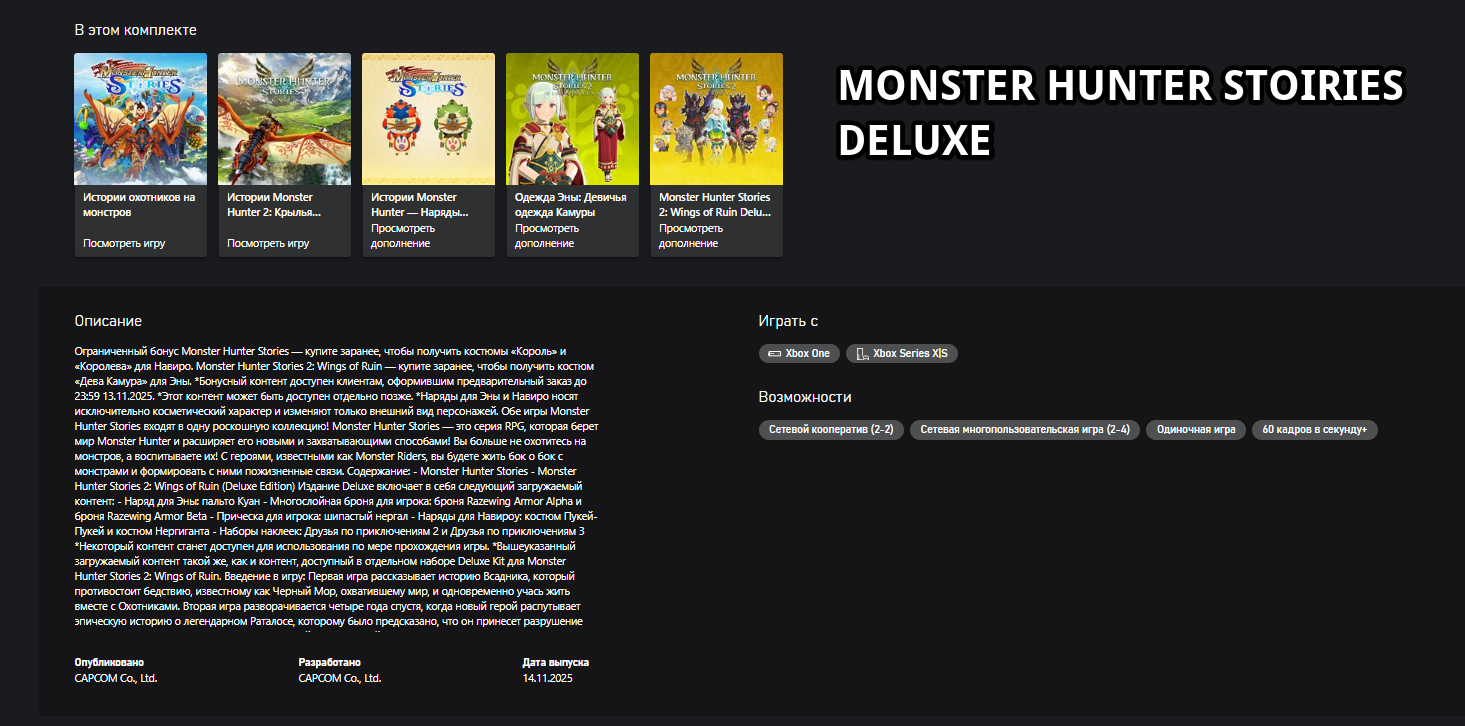Click the Xbox One console icon

(774, 354)
